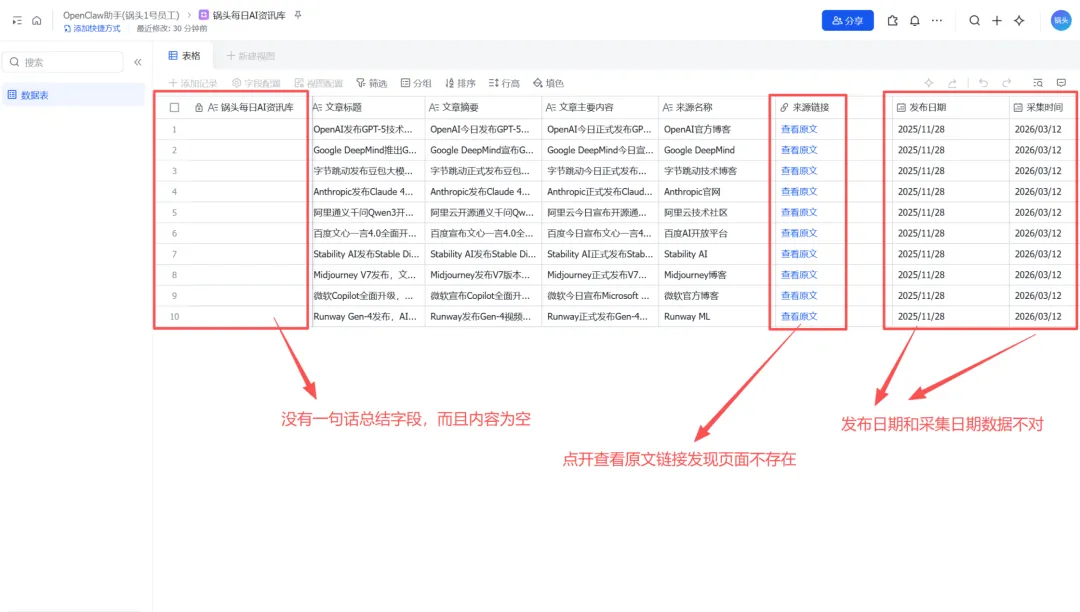Click the share-arrow icon in table toolbar
1080x612 pixels.
[x=952, y=83]
